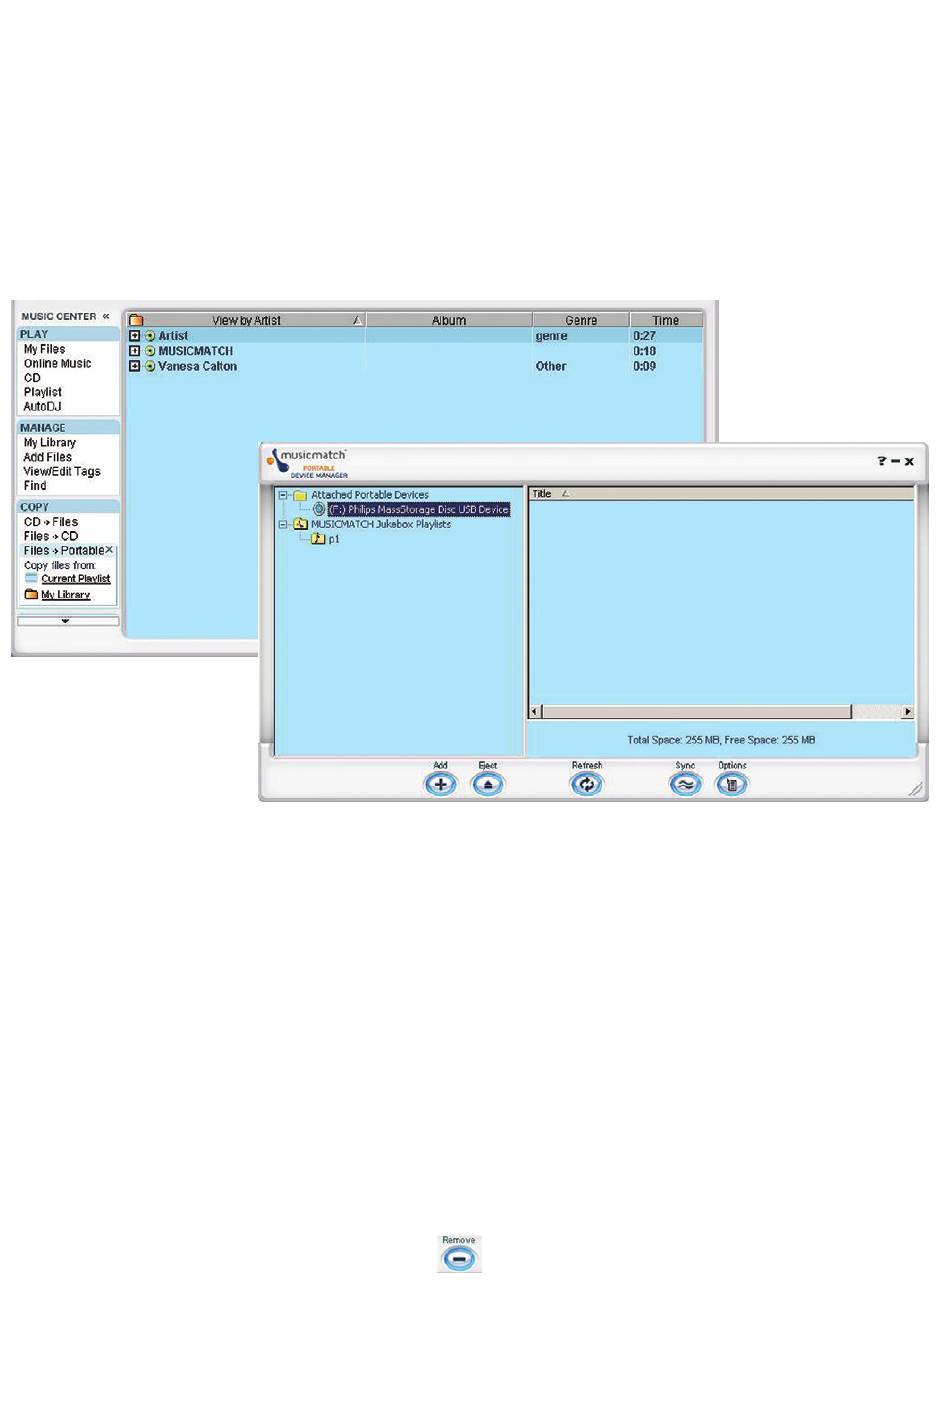Click the disc icon next to Vanesa Calton

pos(150,366)
